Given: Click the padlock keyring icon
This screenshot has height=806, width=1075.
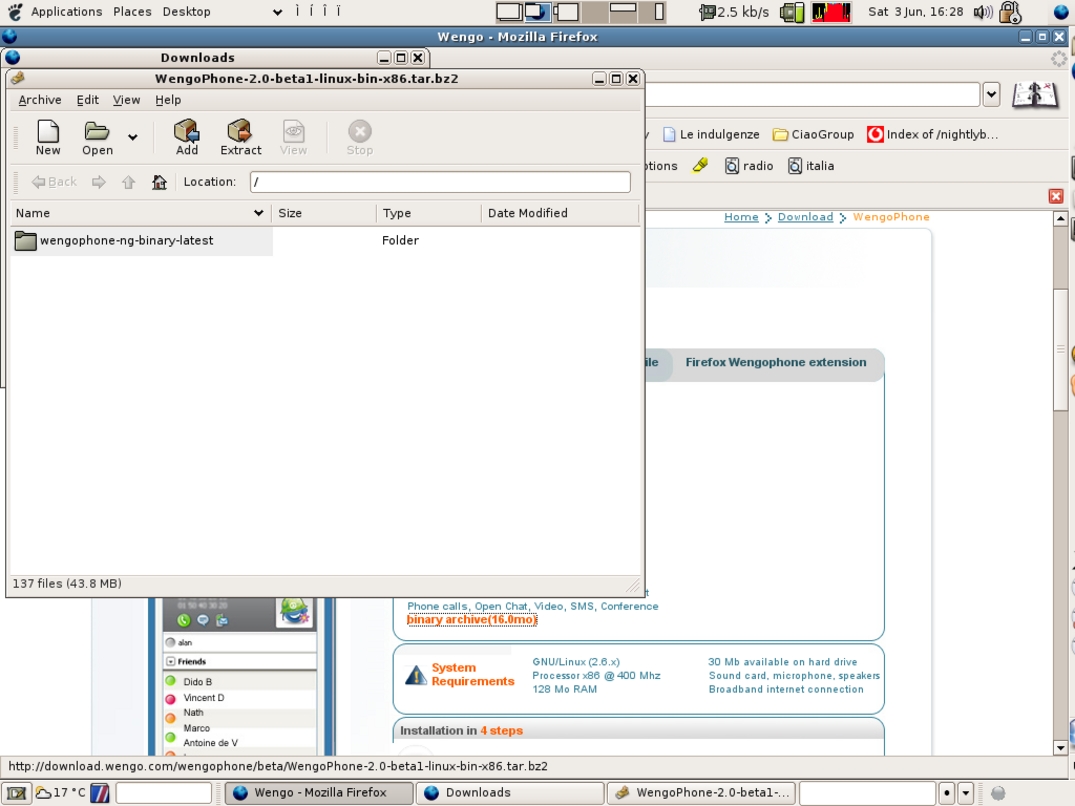Looking at the screenshot, I should click(x=1011, y=12).
